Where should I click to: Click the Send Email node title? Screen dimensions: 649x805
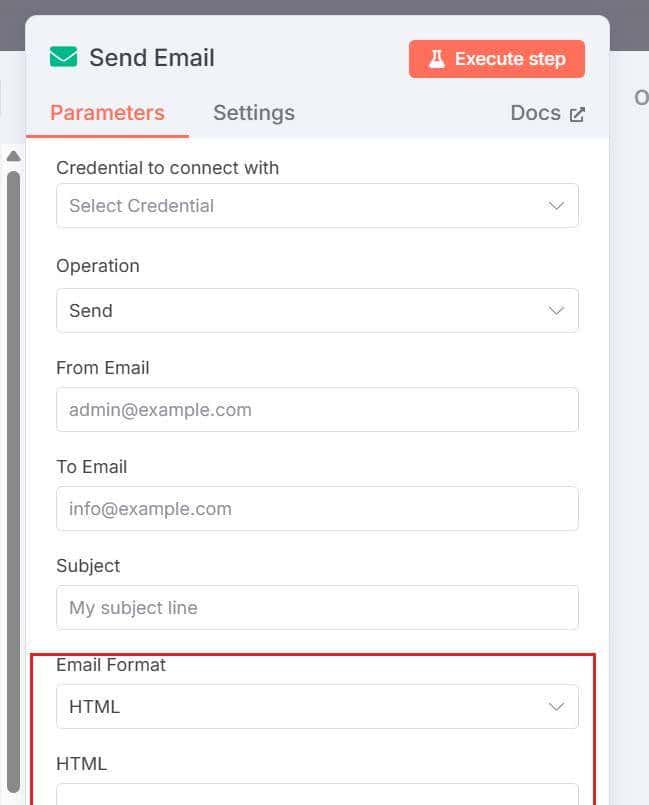(152, 58)
